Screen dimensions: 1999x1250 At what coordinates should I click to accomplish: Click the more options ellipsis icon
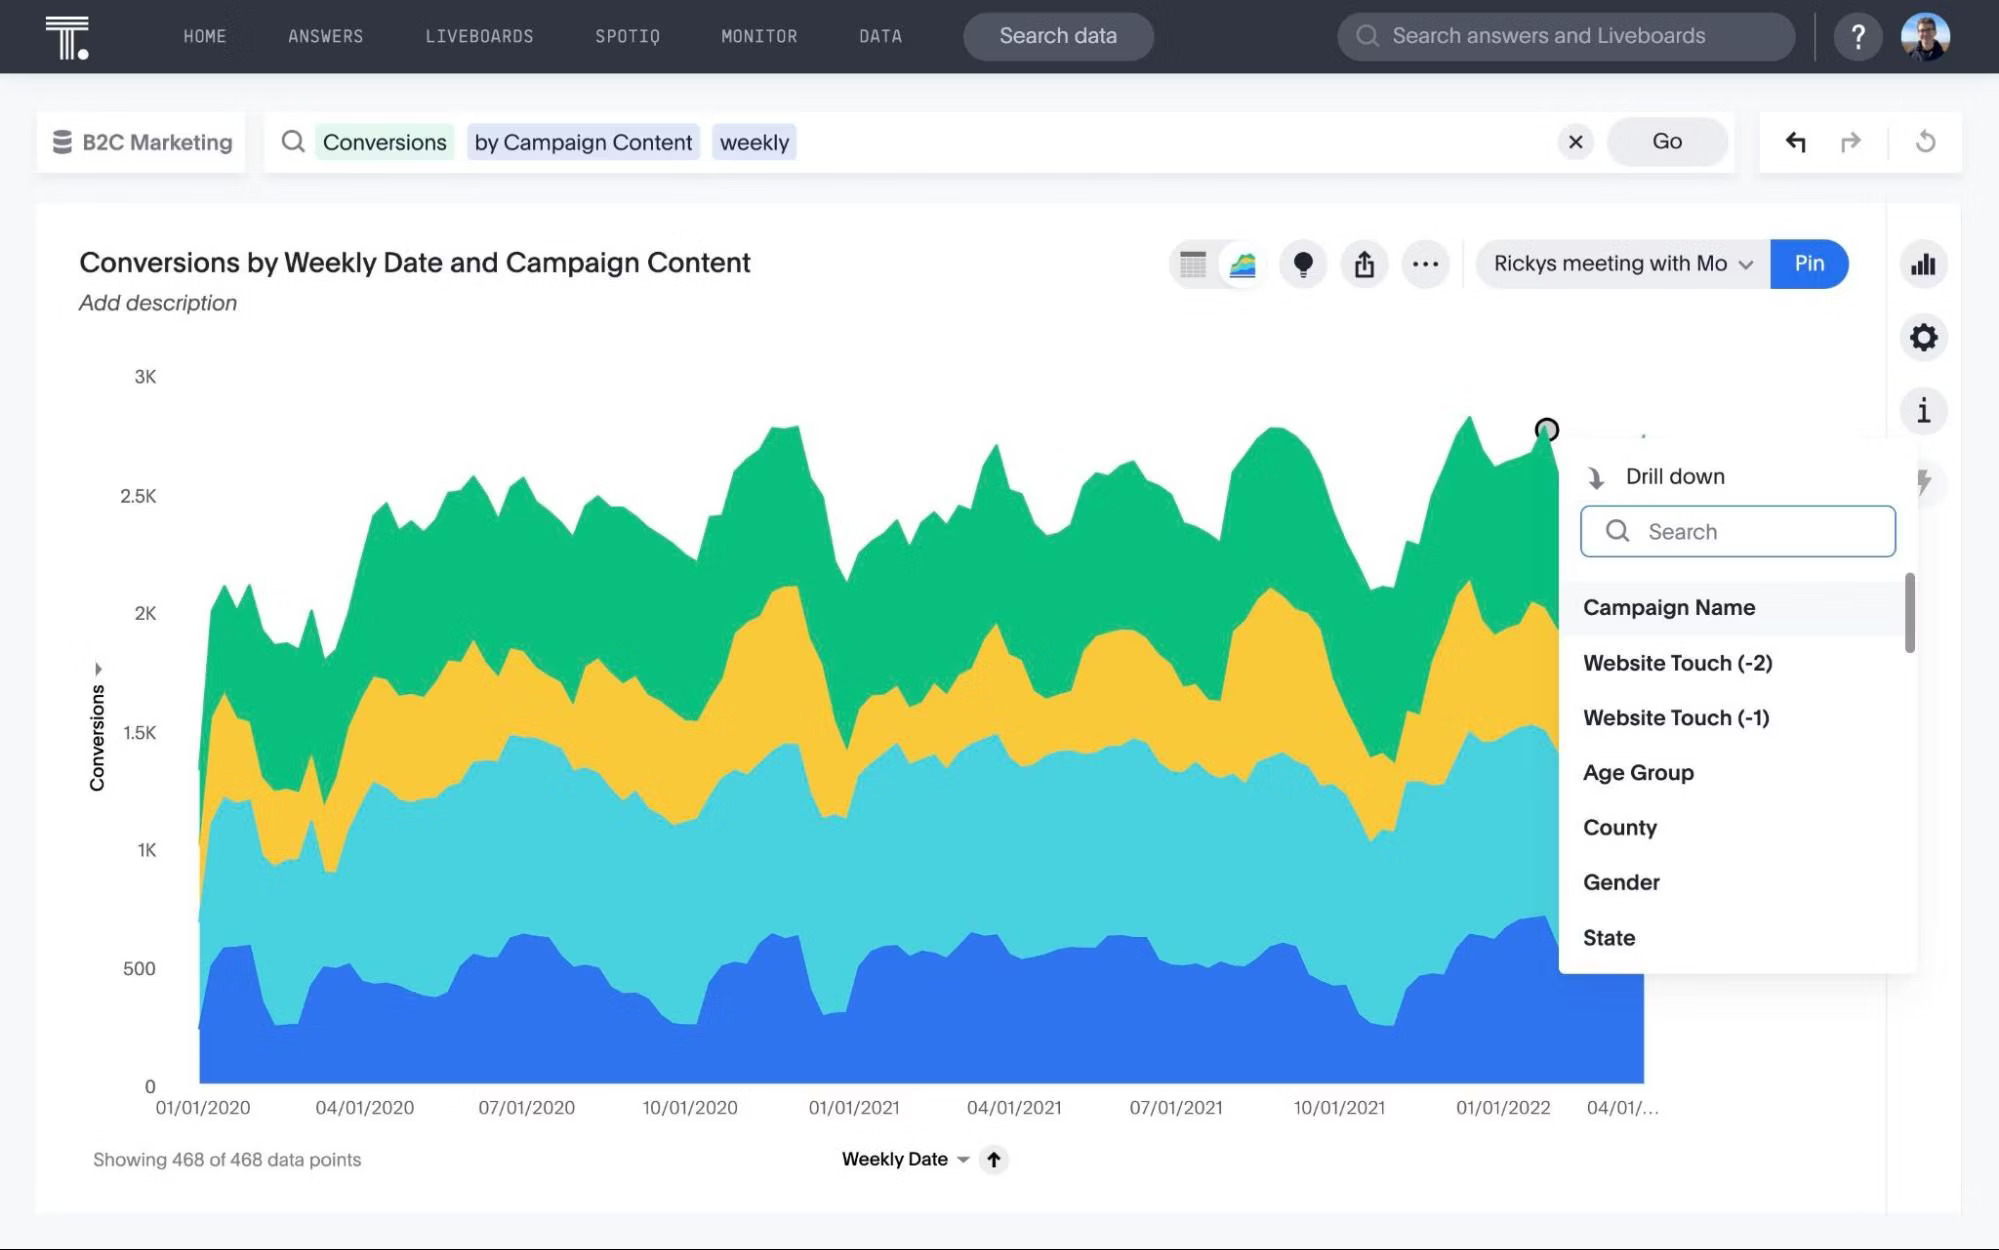click(x=1423, y=264)
